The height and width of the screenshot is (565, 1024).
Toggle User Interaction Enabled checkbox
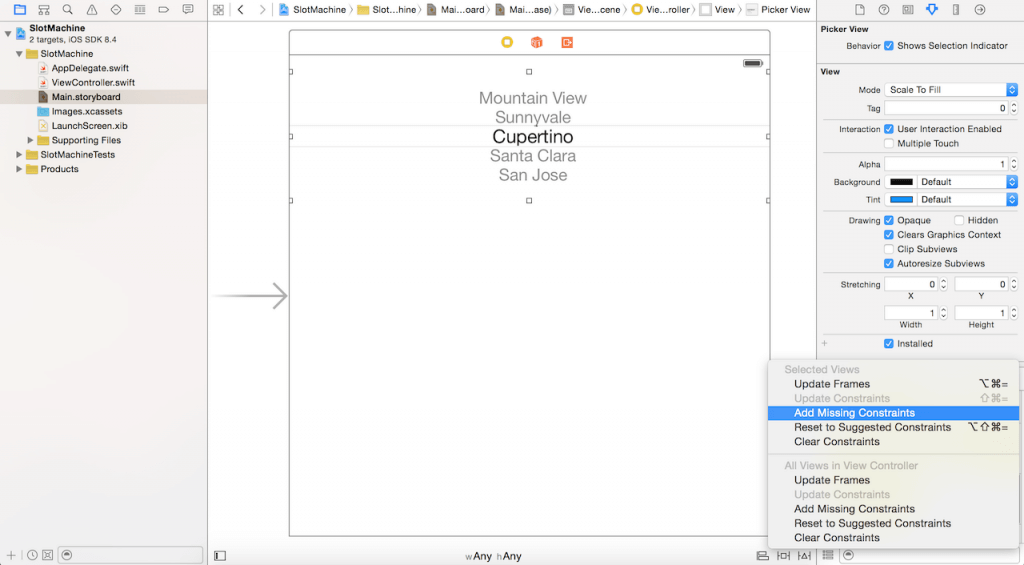click(x=889, y=129)
